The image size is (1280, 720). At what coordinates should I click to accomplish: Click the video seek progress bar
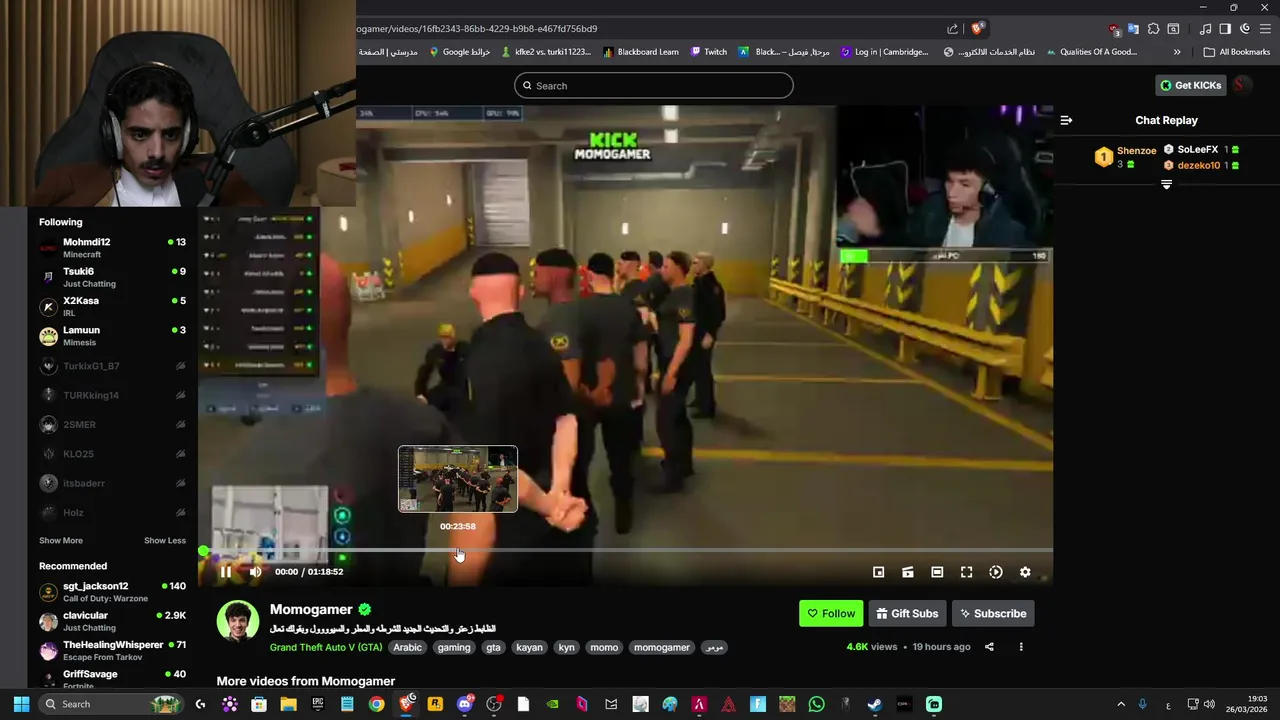point(628,550)
